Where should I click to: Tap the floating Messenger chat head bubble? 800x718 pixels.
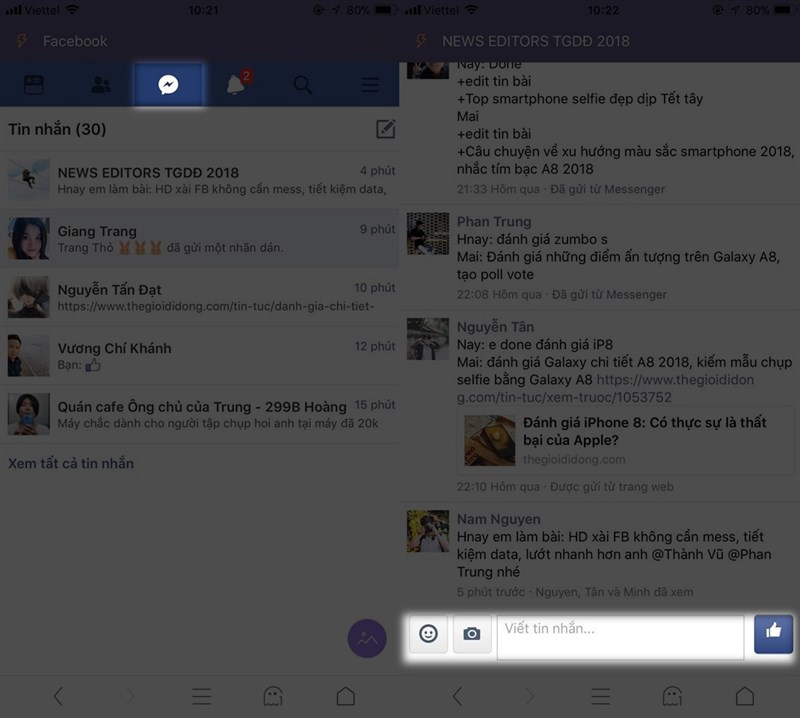tap(366, 637)
